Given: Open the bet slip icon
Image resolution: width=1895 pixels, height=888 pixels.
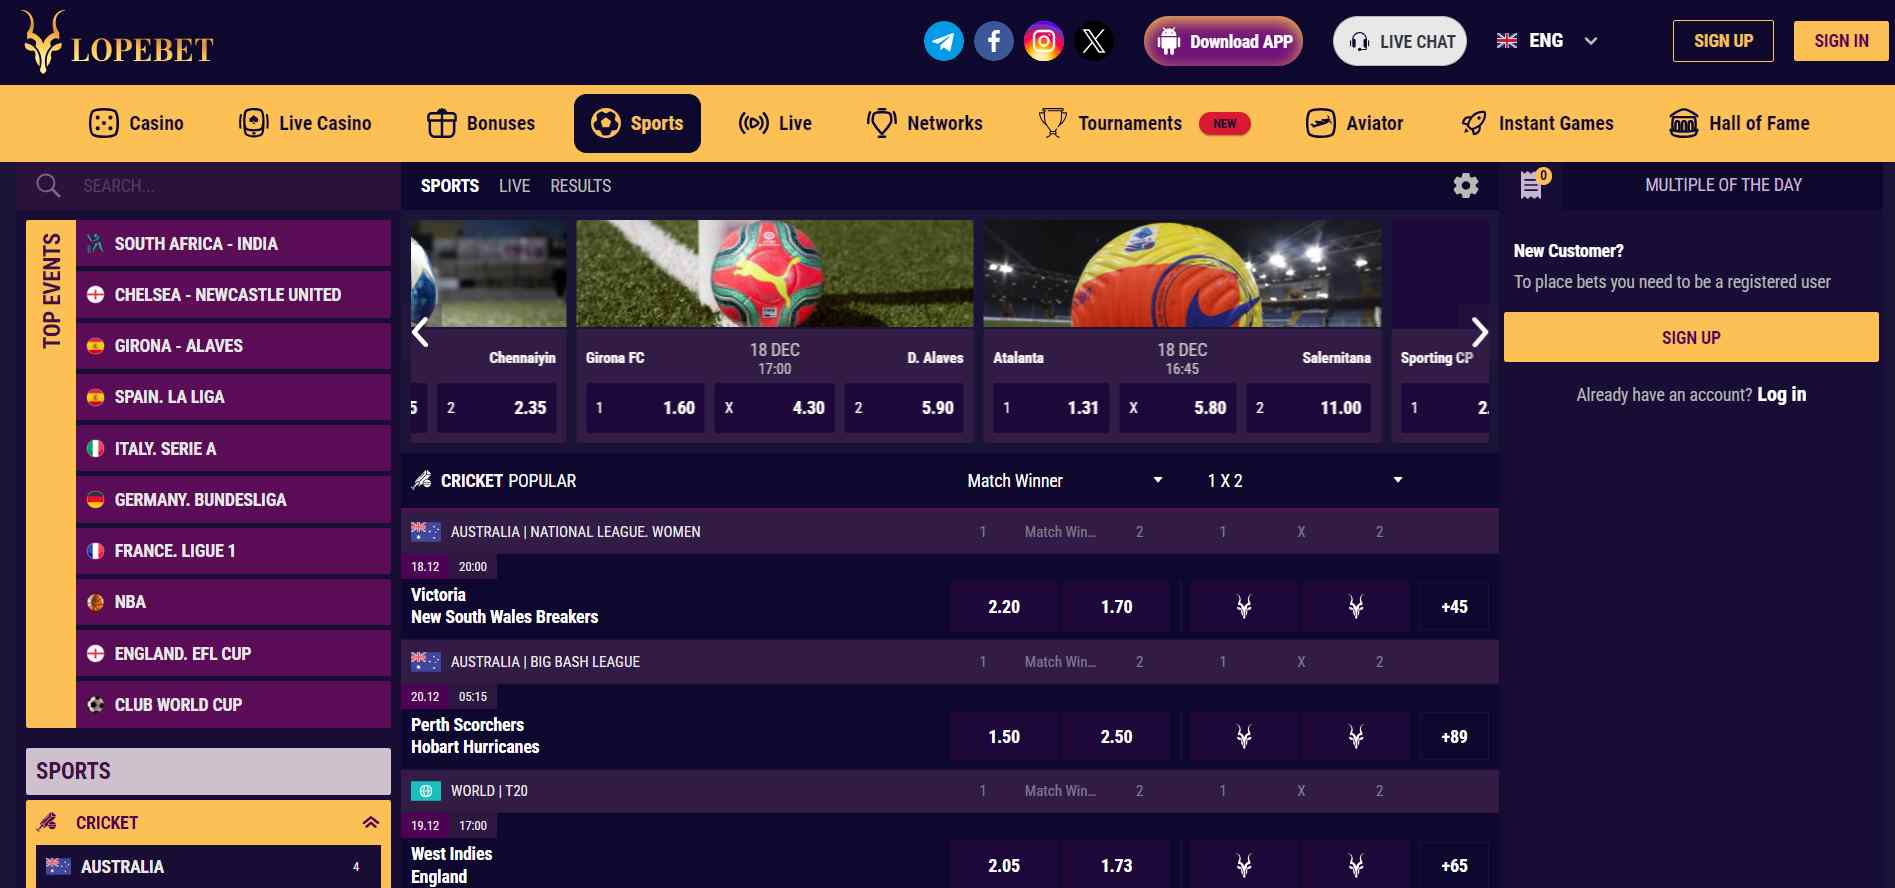Looking at the screenshot, I should pyautogui.click(x=1533, y=184).
